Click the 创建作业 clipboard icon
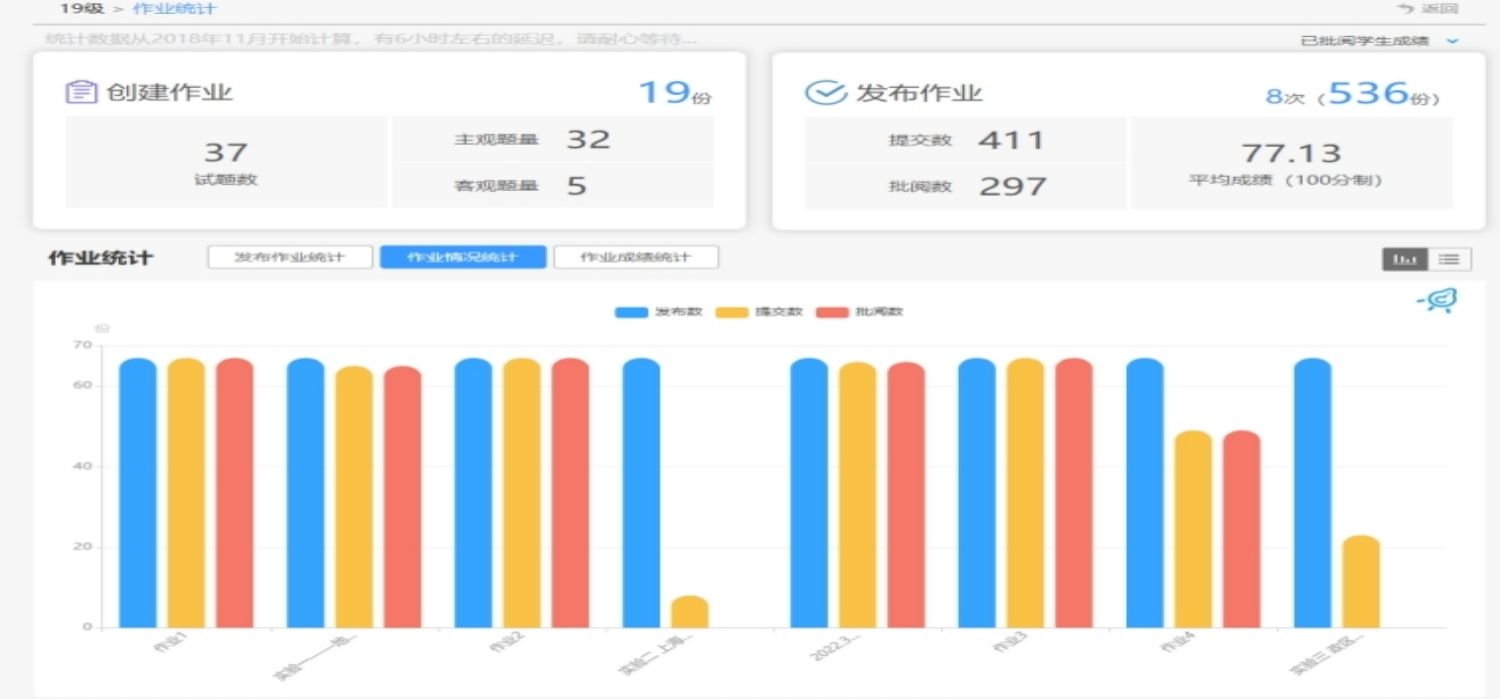 81,93
